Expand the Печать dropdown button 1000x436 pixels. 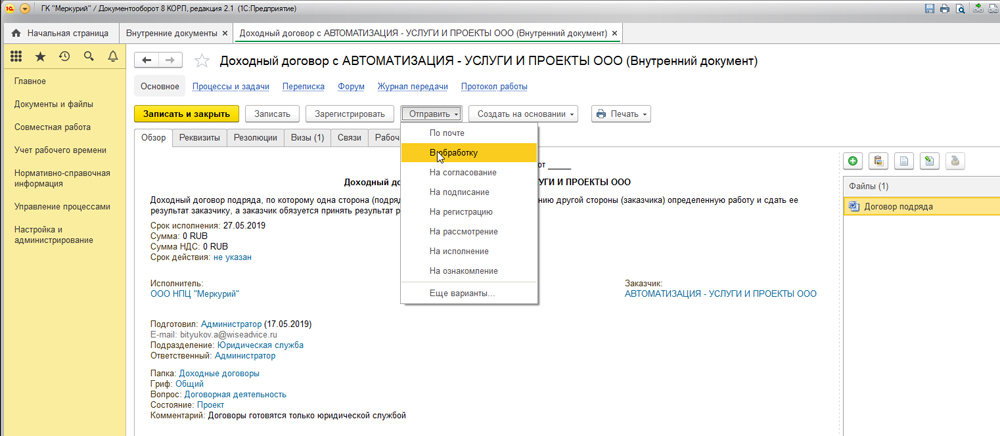[x=622, y=114]
